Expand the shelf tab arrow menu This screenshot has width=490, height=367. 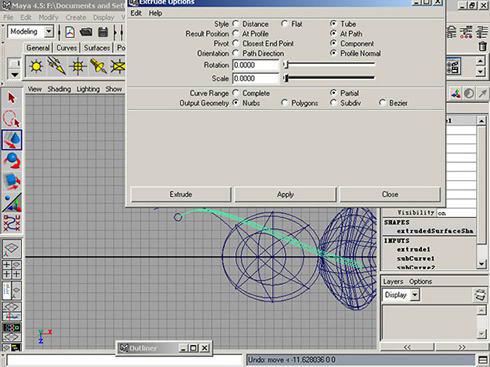(14, 74)
